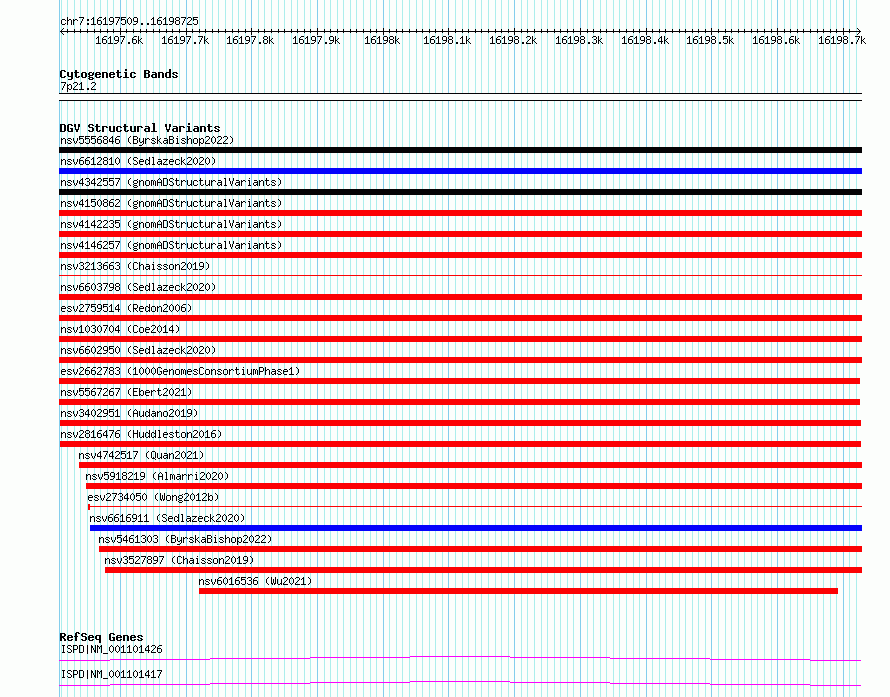Select the black nsv5556846 variant bar

pyautogui.click(x=460, y=150)
